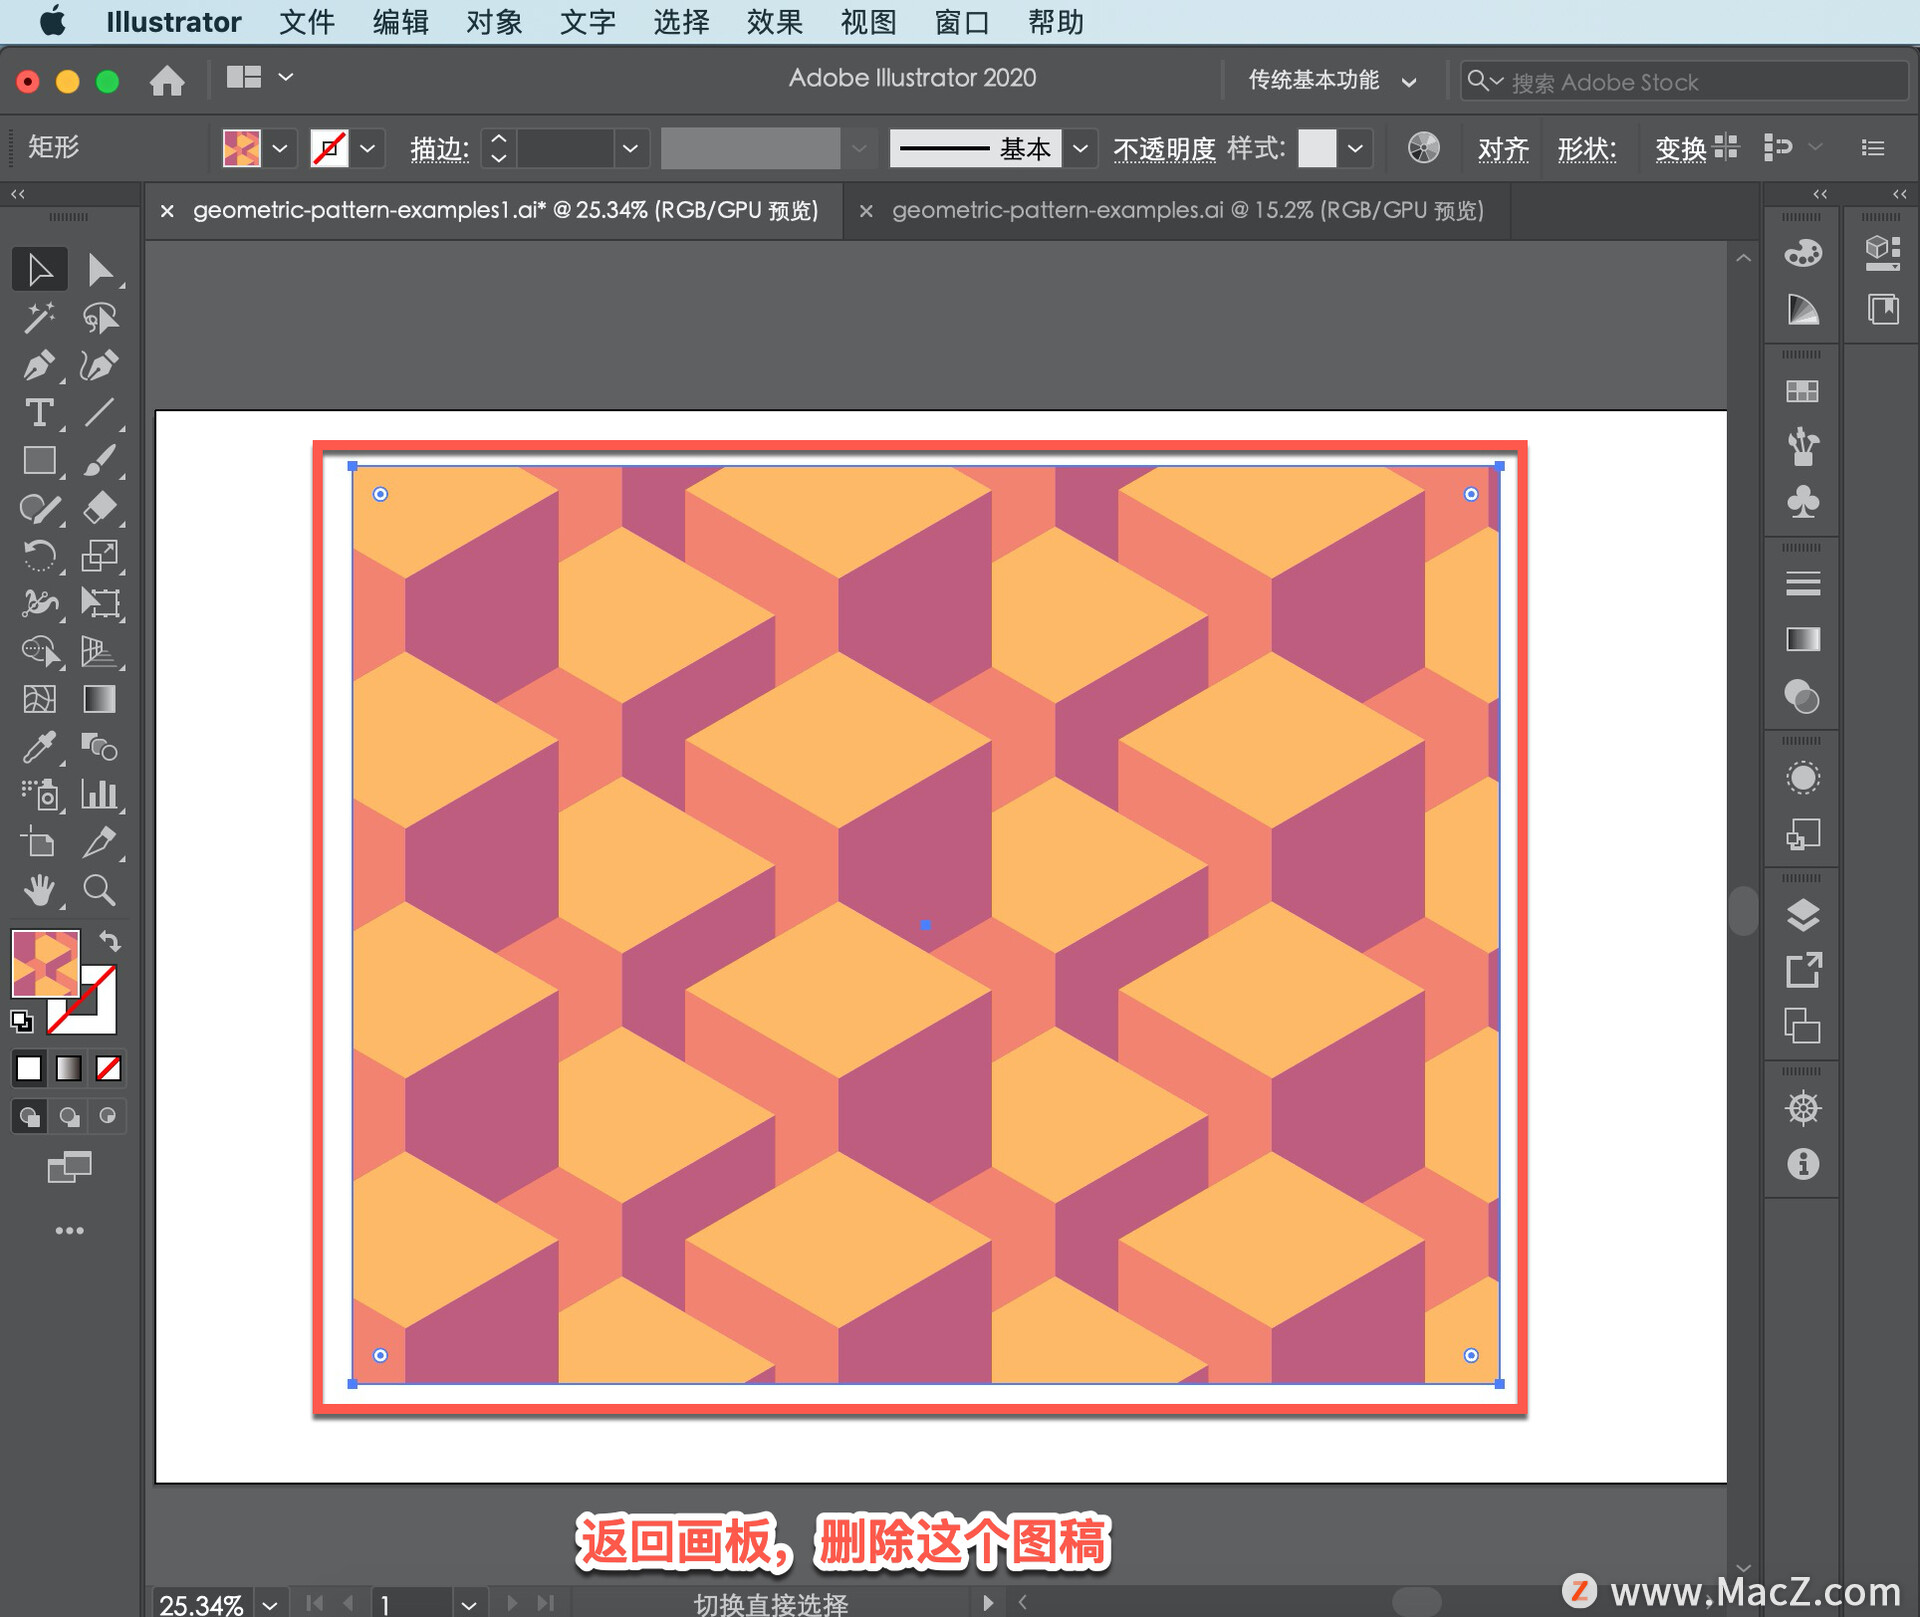Viewport: 1920px width, 1617px height.
Task: Select the Shape Builder tool
Action: pyautogui.click(x=40, y=651)
